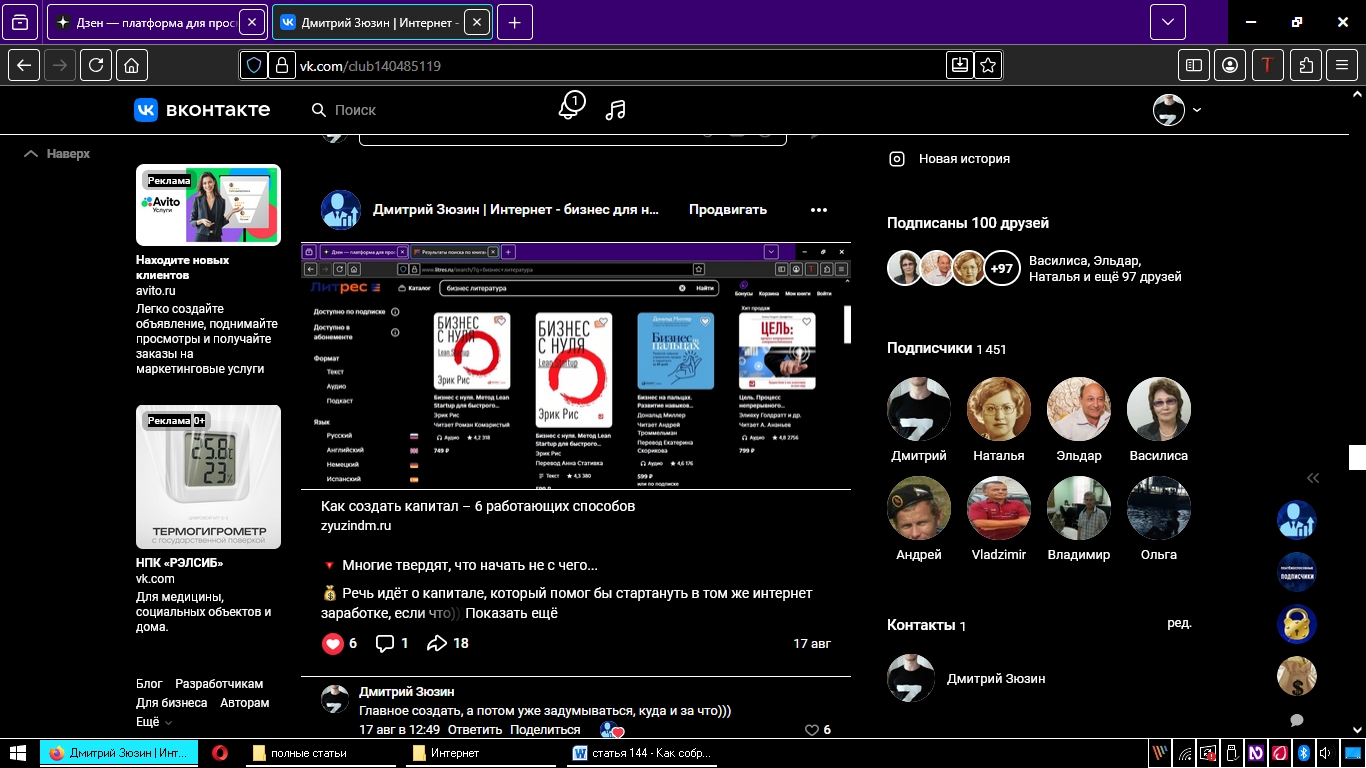The height and width of the screenshot is (768, 1366).
Task: Click Ответить under the comment
Action: [x=474, y=730]
